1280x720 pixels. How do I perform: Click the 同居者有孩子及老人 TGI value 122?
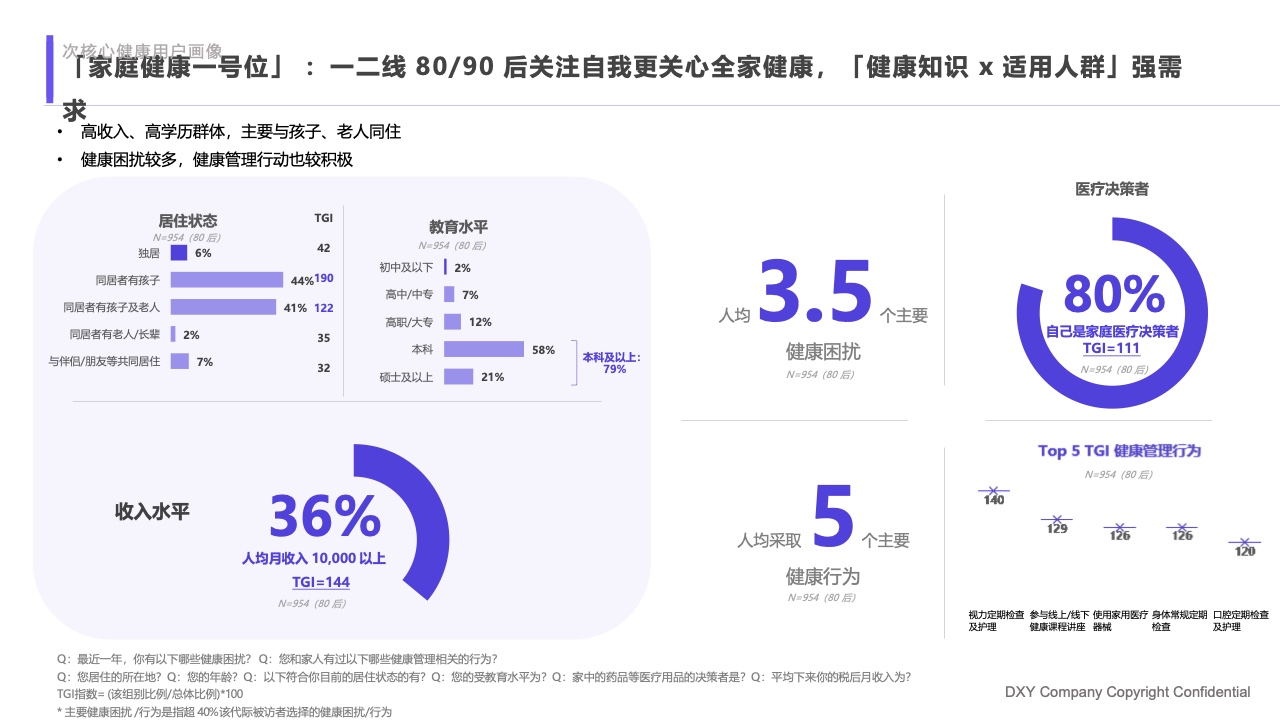pyautogui.click(x=322, y=308)
